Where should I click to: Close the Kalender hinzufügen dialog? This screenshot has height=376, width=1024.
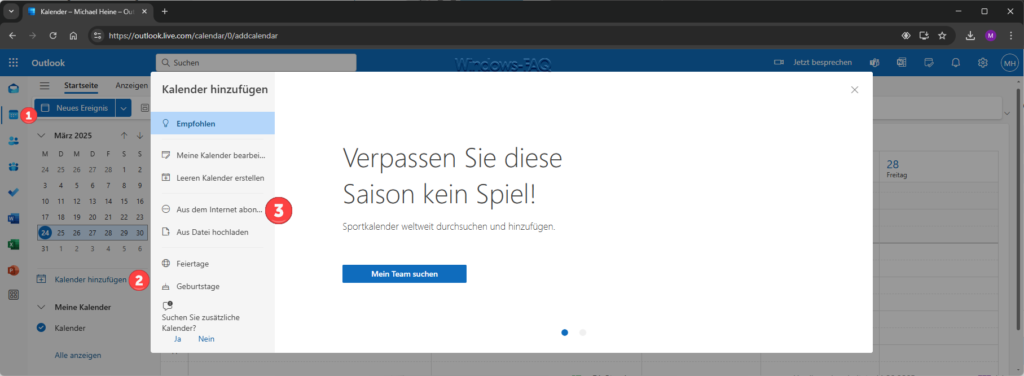click(x=854, y=90)
